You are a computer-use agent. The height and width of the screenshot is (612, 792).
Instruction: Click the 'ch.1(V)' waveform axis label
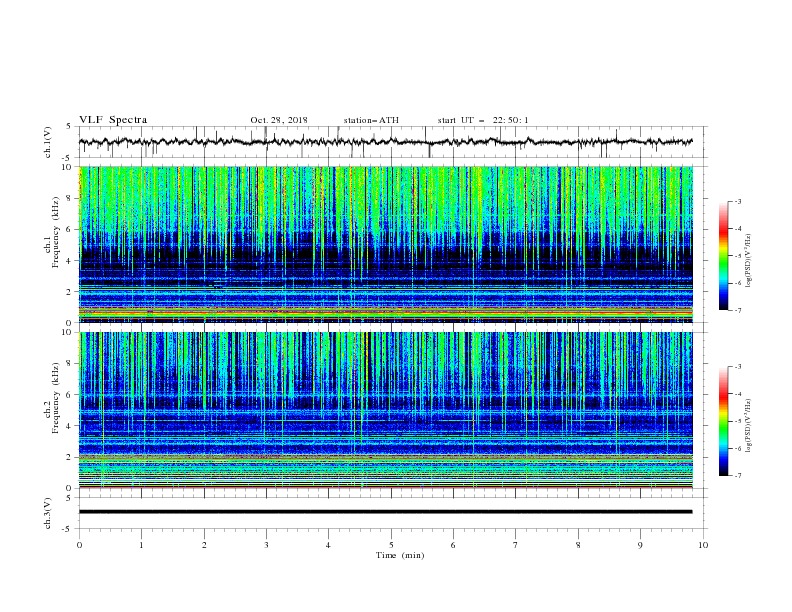(x=48, y=142)
